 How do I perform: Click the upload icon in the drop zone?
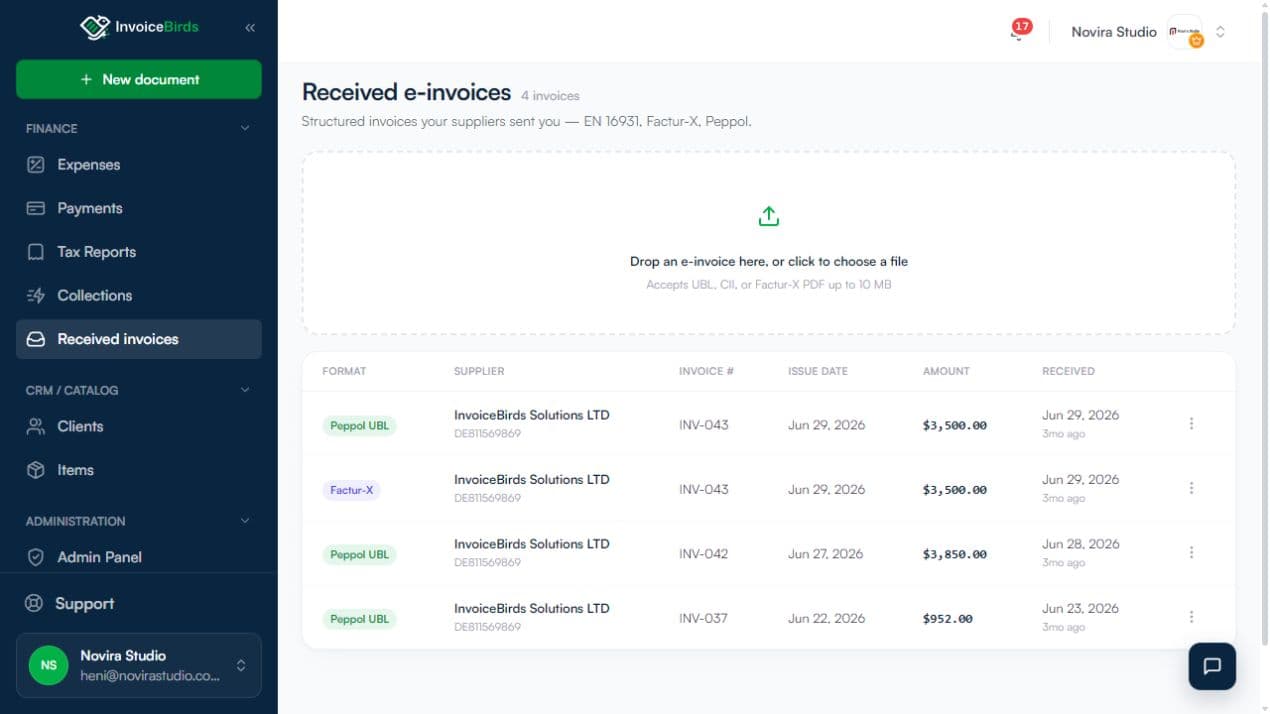(x=768, y=216)
